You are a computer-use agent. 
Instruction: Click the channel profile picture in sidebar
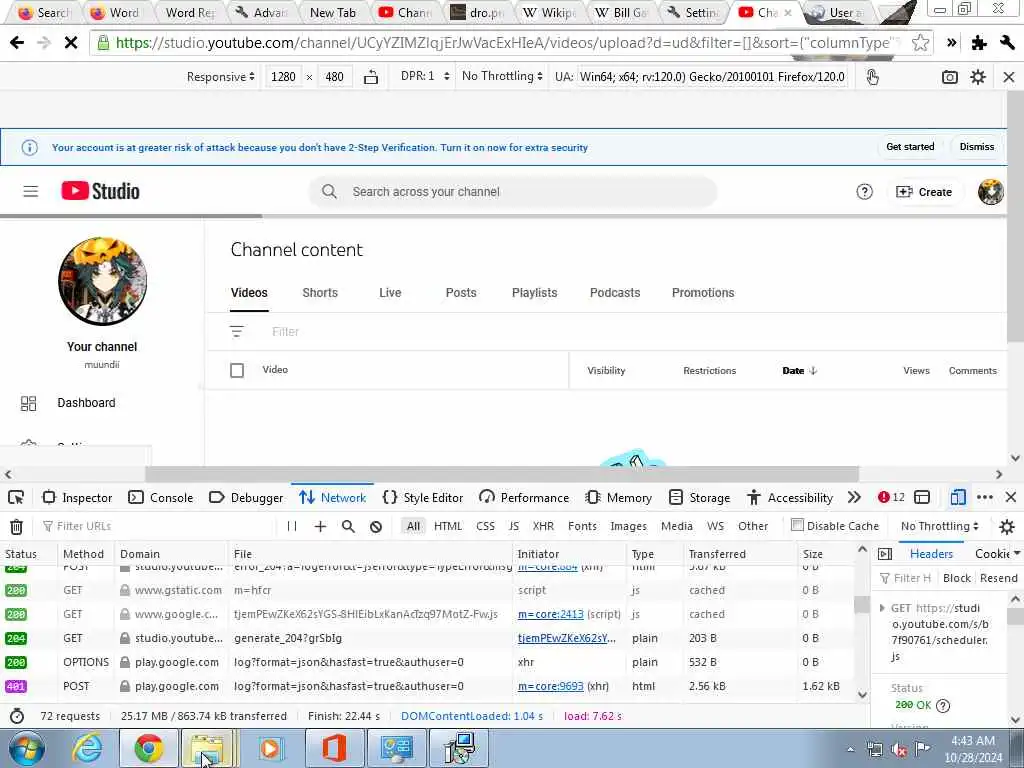102,281
